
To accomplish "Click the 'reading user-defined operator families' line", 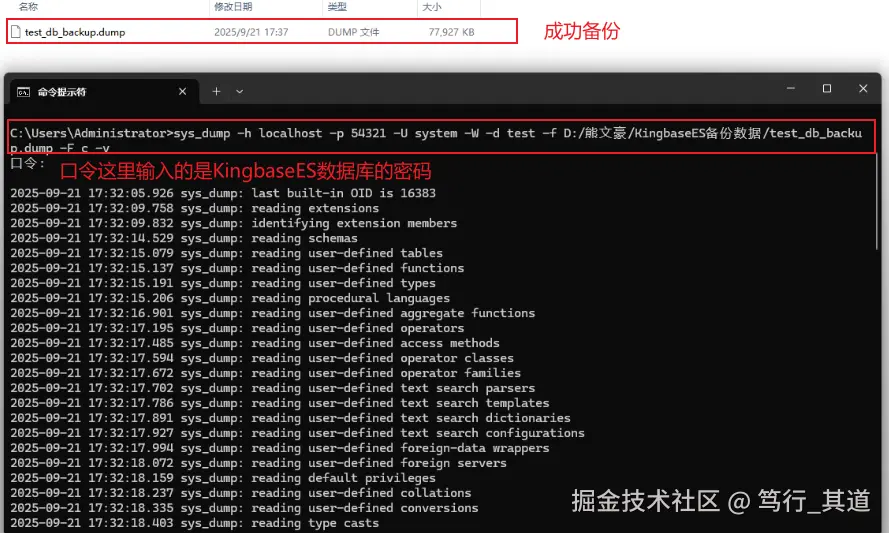I will click(265, 373).
